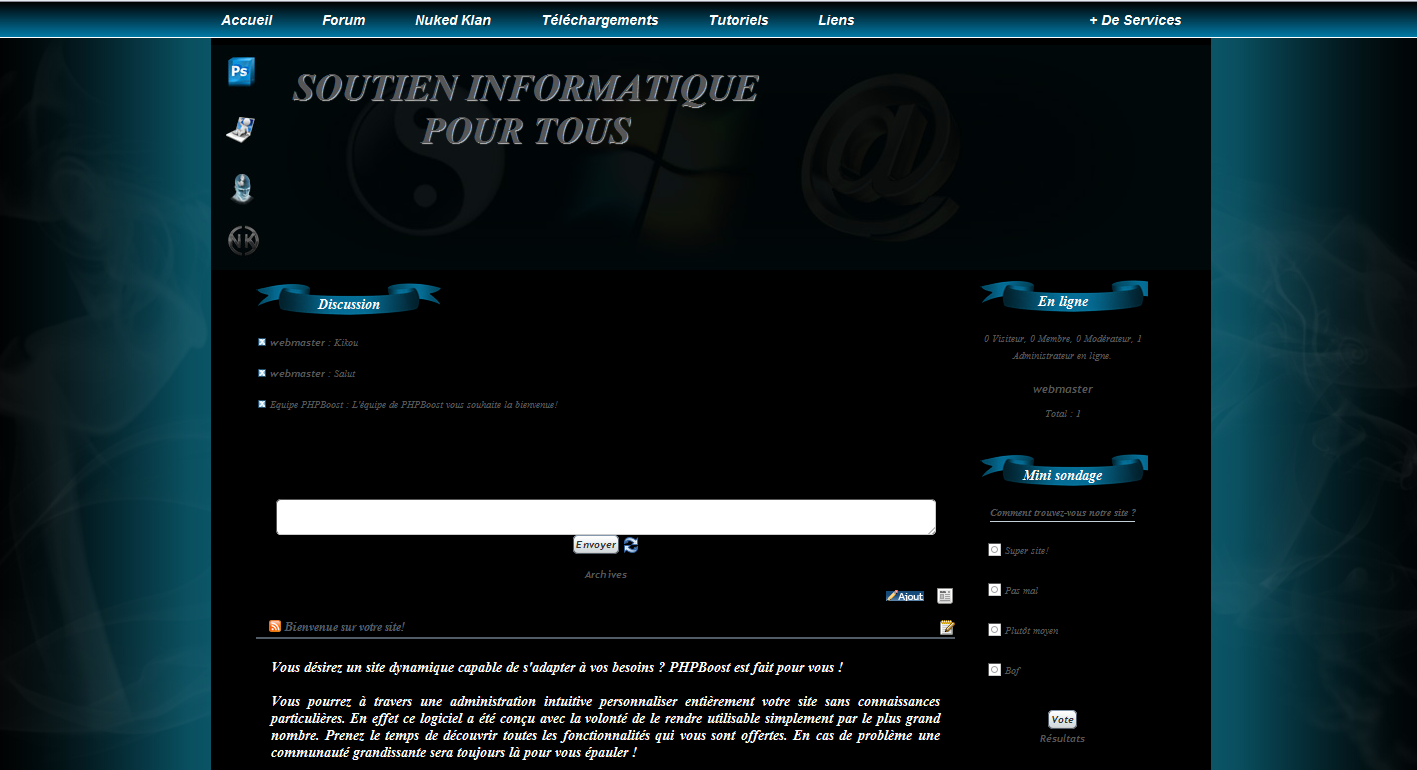Submit the poll with the Vote button
Viewport: 1417px width, 770px height.
(x=1062, y=720)
